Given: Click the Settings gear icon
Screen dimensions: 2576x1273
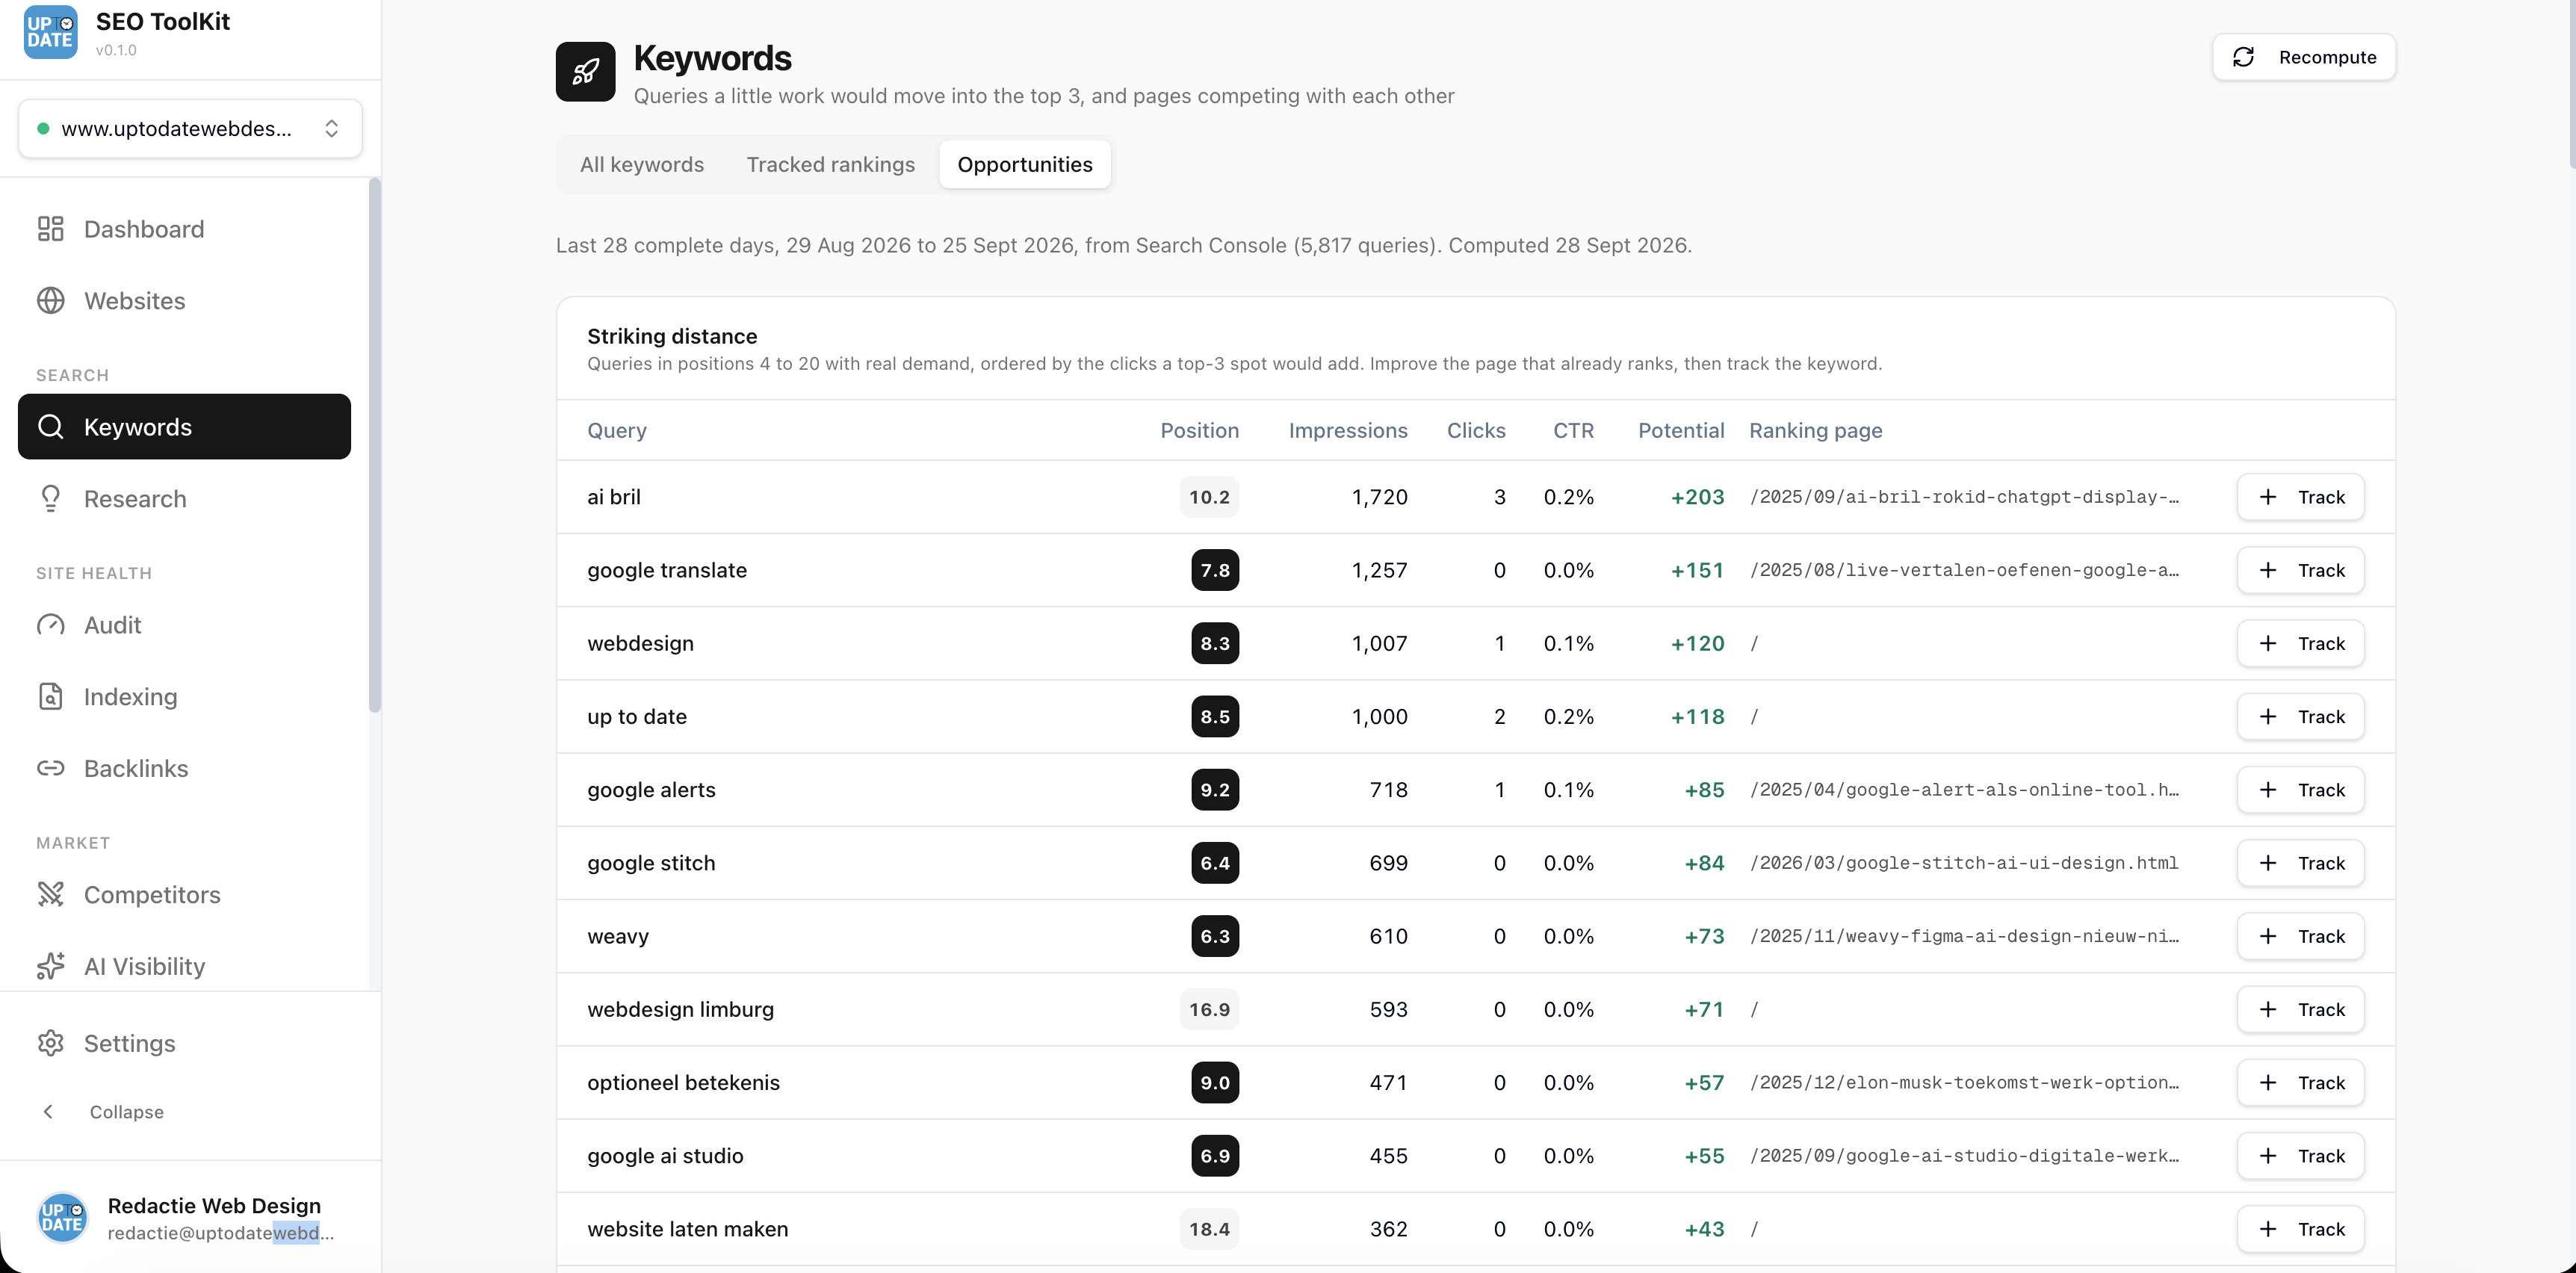Looking at the screenshot, I should pyautogui.click(x=50, y=1043).
